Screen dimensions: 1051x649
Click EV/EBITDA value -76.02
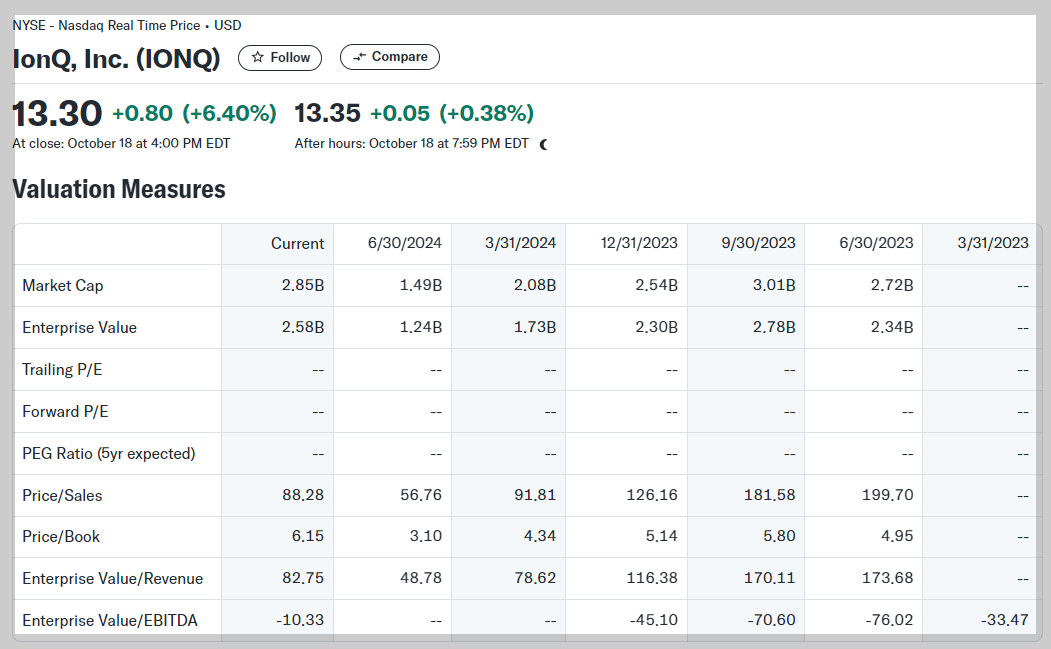click(889, 620)
